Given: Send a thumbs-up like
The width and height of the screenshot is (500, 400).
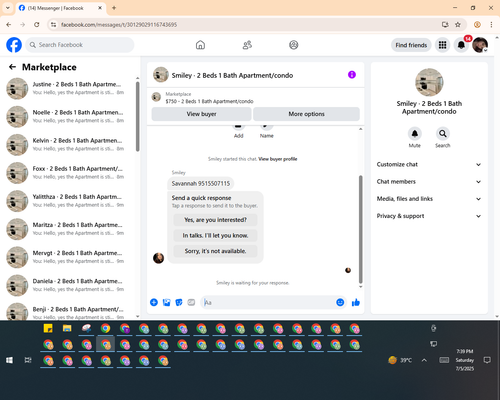Looking at the screenshot, I should point(356,302).
